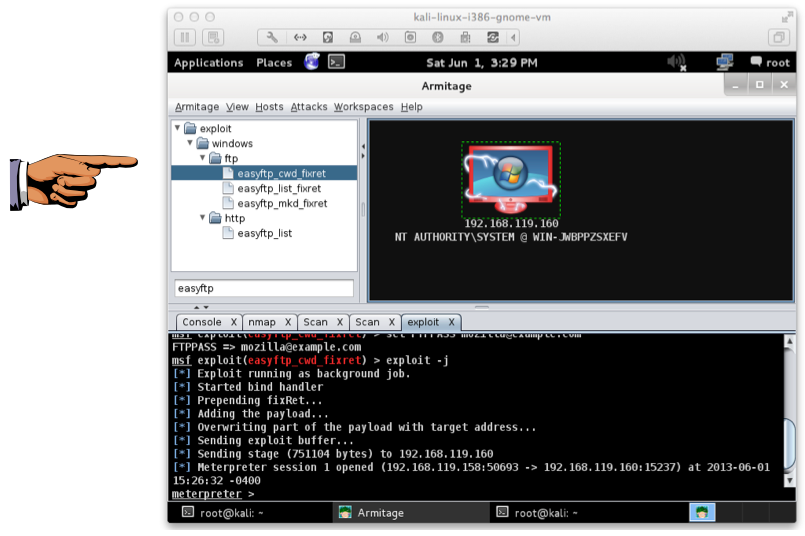Click the CD/DVD drive icon in VM toolbar
805x536 pixels.
tap(355, 37)
